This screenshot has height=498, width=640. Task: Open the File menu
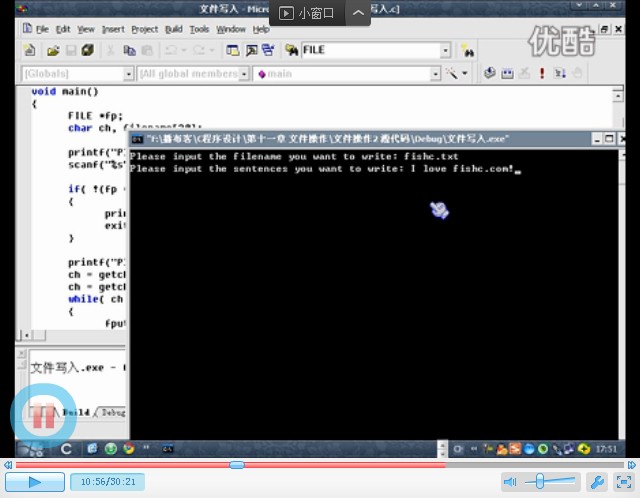[42, 29]
